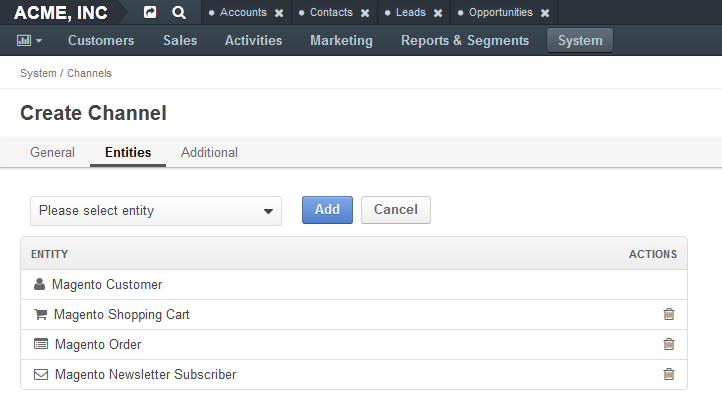
Task: Click the Cancel button
Action: [x=396, y=210]
